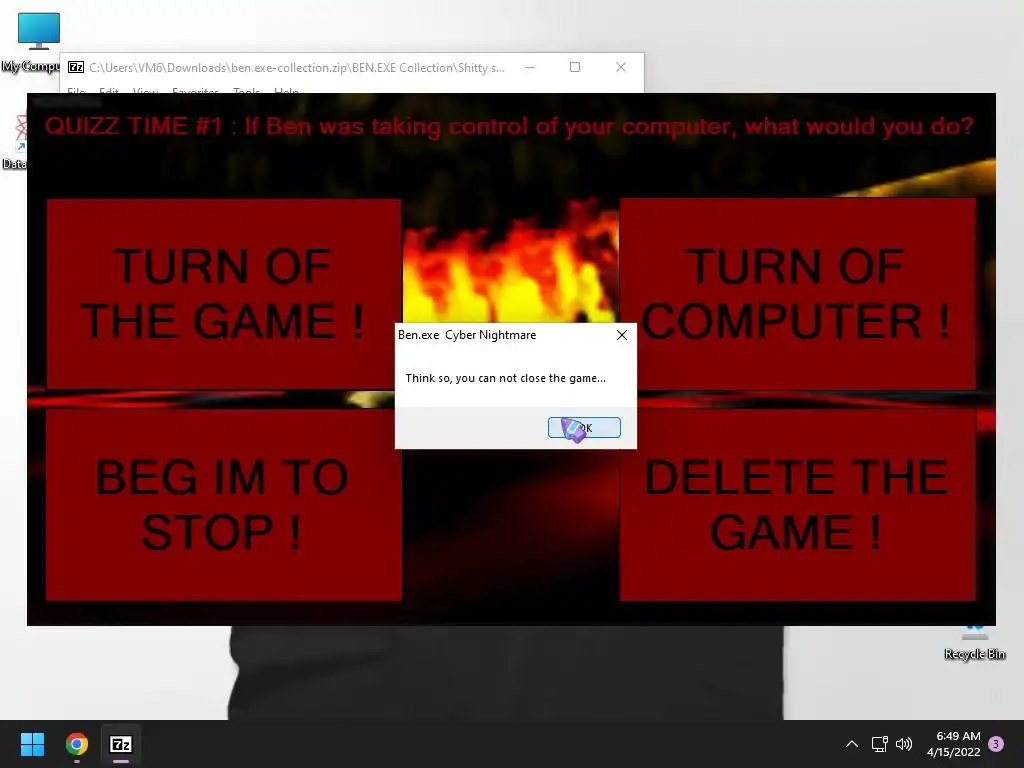Close the Ben.exe Cyber Nightmare dialog
Image resolution: width=1024 pixels, height=768 pixels.
coord(622,335)
